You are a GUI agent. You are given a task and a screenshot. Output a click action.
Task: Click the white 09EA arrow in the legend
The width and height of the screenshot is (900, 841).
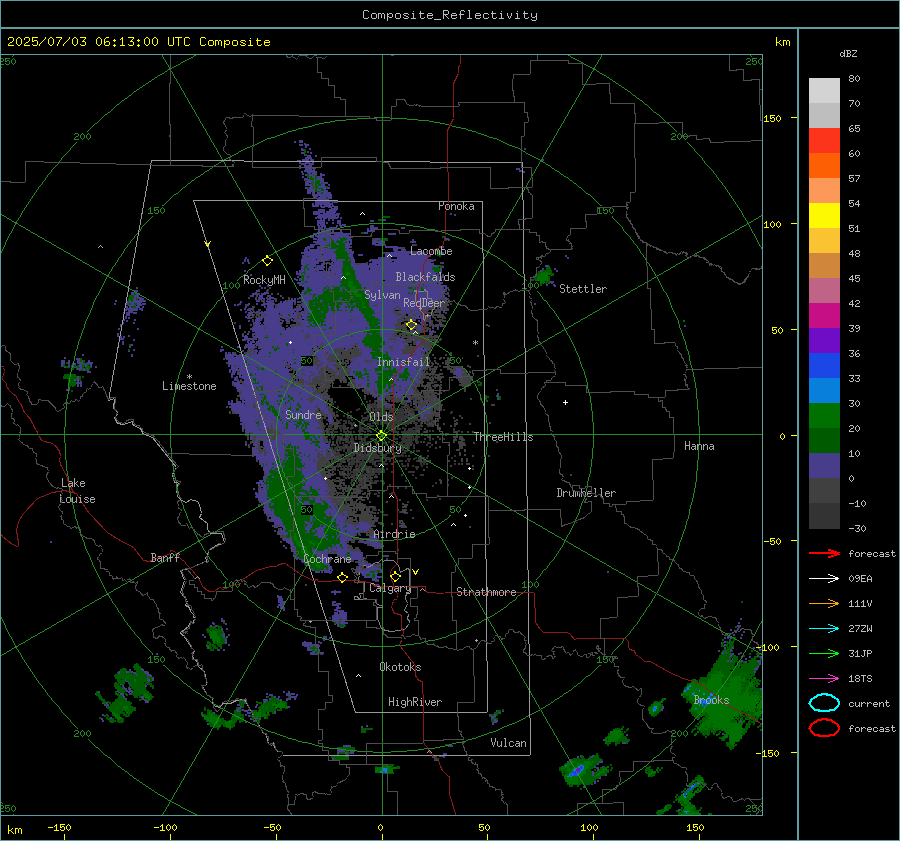[x=824, y=578]
